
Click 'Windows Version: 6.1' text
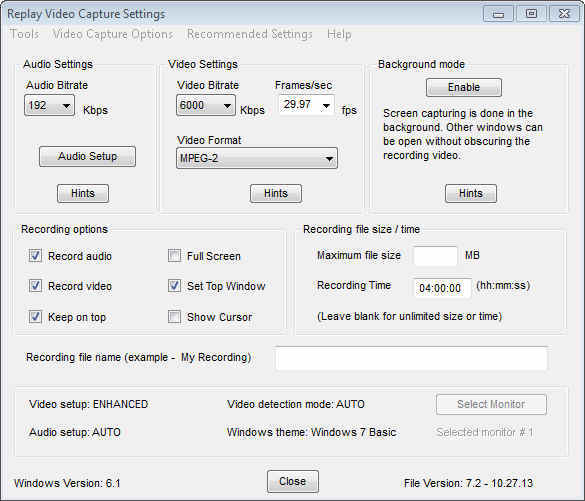[67, 483]
